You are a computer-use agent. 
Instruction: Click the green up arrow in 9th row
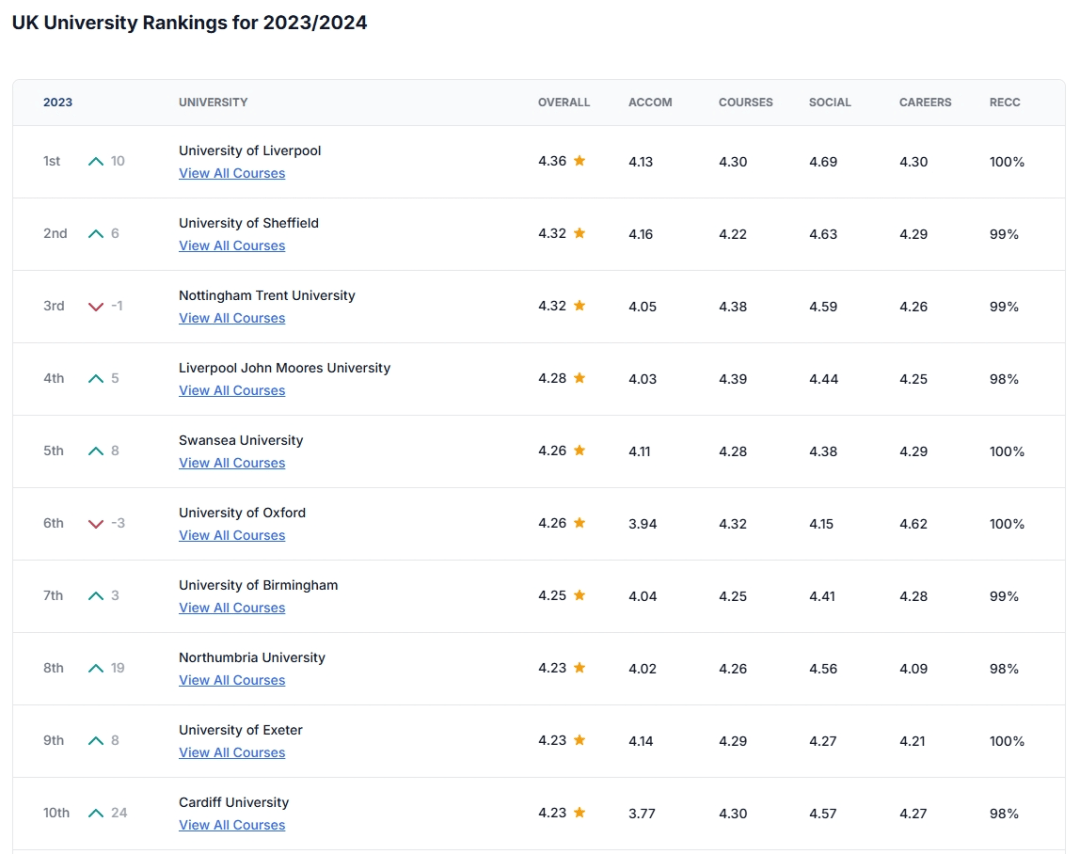click(96, 740)
